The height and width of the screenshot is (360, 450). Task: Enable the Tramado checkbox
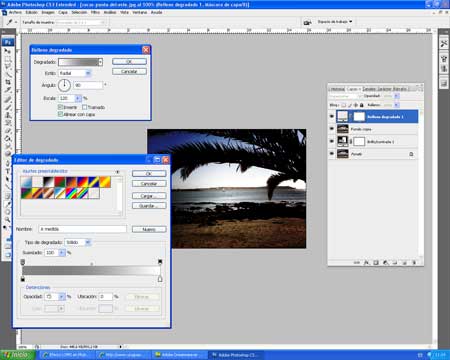tap(84, 107)
